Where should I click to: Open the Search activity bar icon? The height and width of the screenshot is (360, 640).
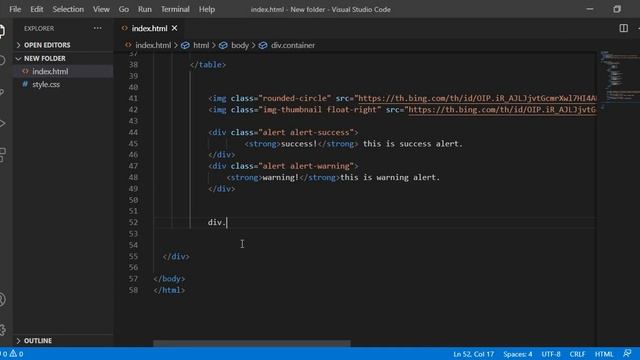click(x=2, y=61)
